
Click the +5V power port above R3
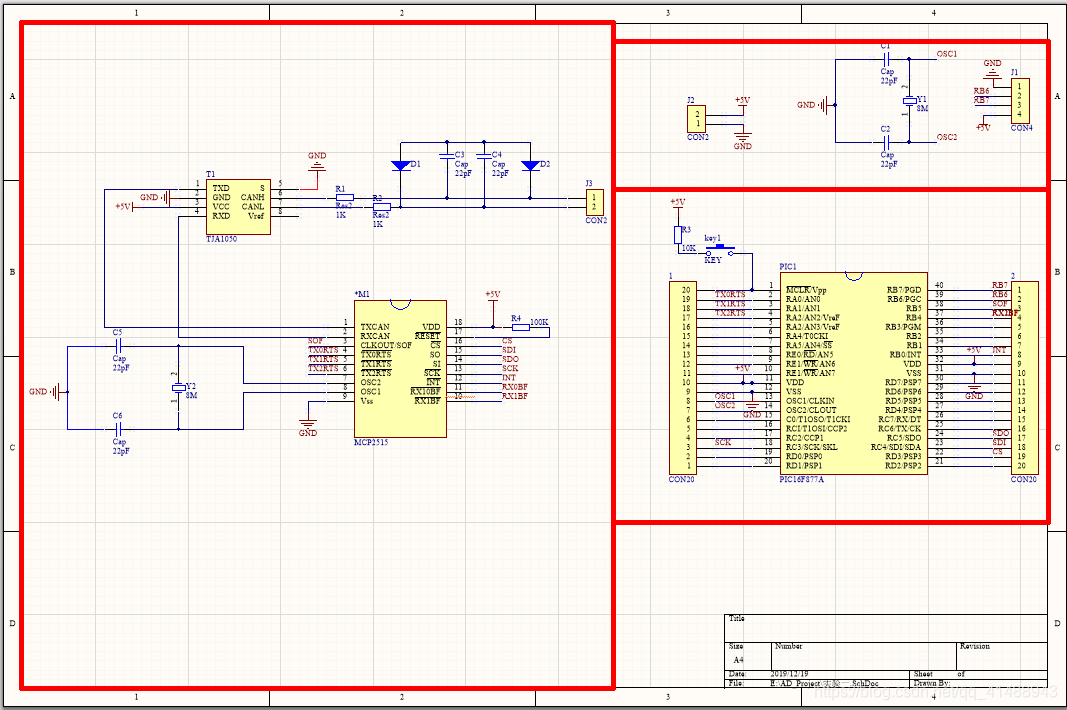coord(678,204)
